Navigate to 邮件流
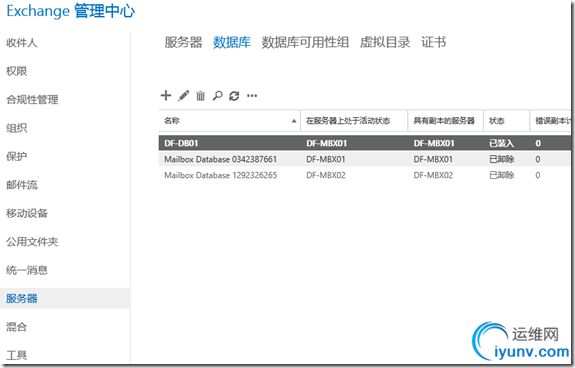 point(22,185)
